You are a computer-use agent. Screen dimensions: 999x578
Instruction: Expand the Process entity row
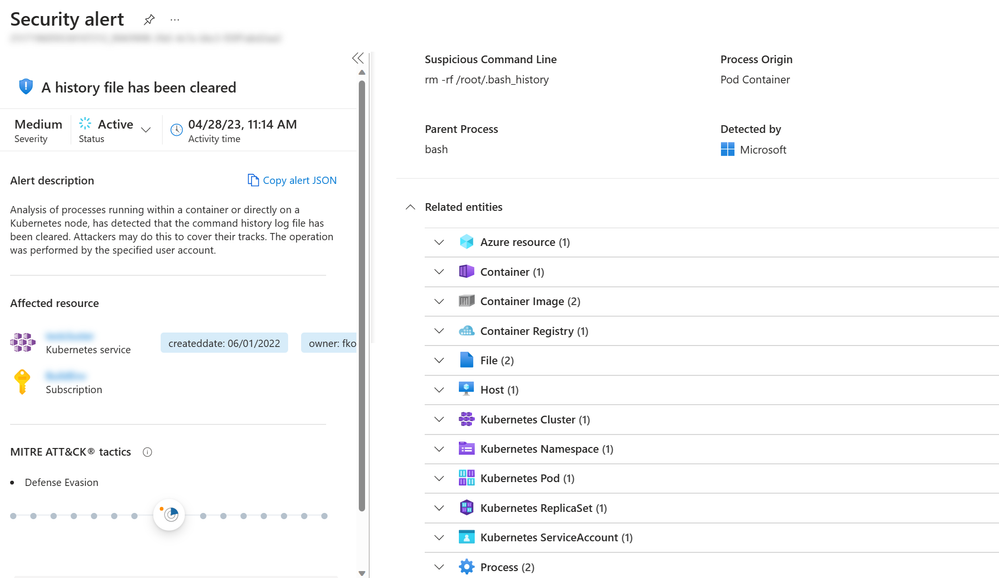pos(439,567)
